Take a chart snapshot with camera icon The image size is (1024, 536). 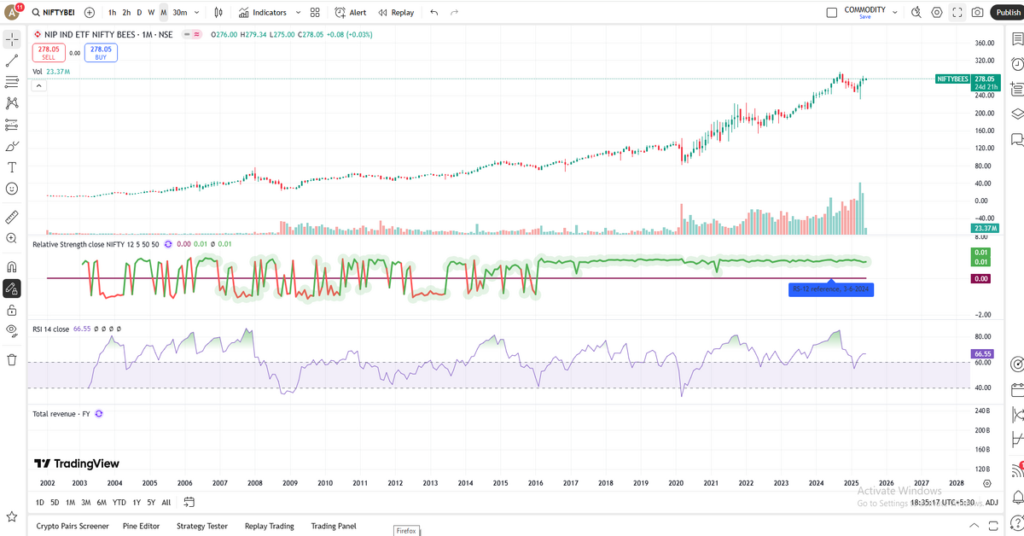pyautogui.click(x=977, y=12)
